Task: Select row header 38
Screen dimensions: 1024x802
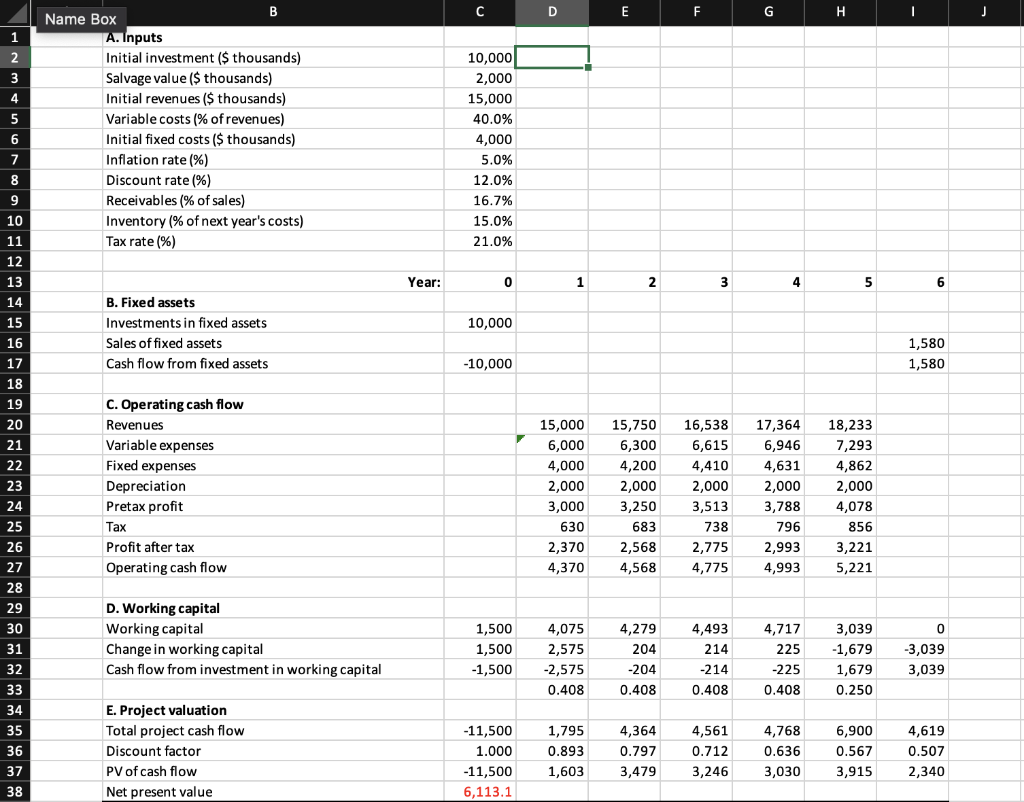Action: point(14,791)
